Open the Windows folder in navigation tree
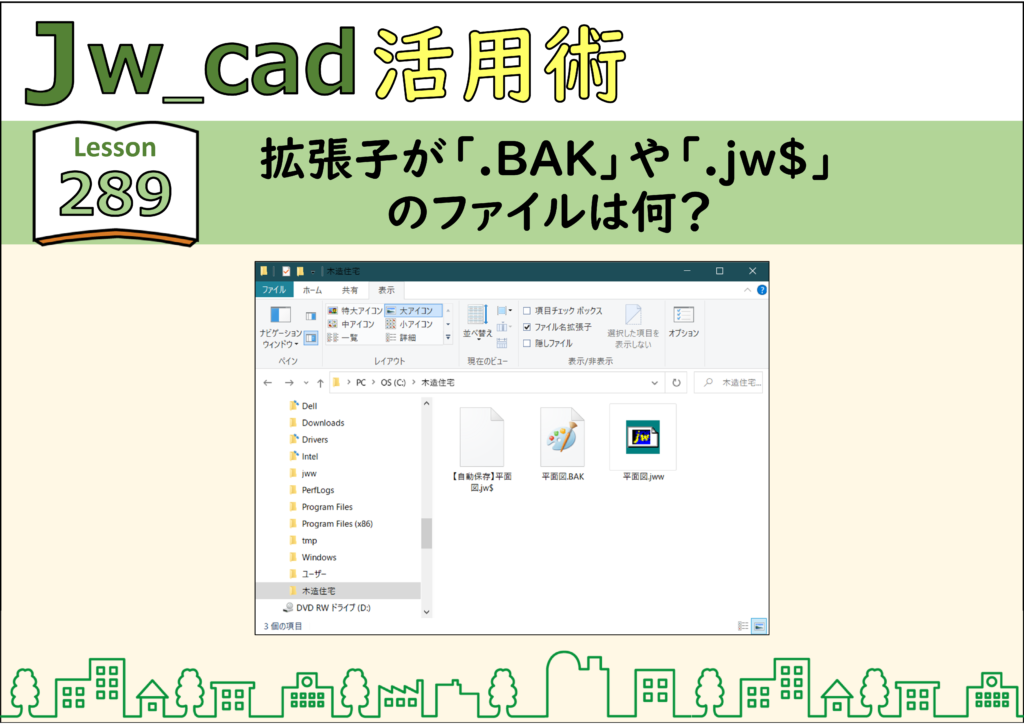Viewport: 1024px width, 724px height. [x=319, y=558]
